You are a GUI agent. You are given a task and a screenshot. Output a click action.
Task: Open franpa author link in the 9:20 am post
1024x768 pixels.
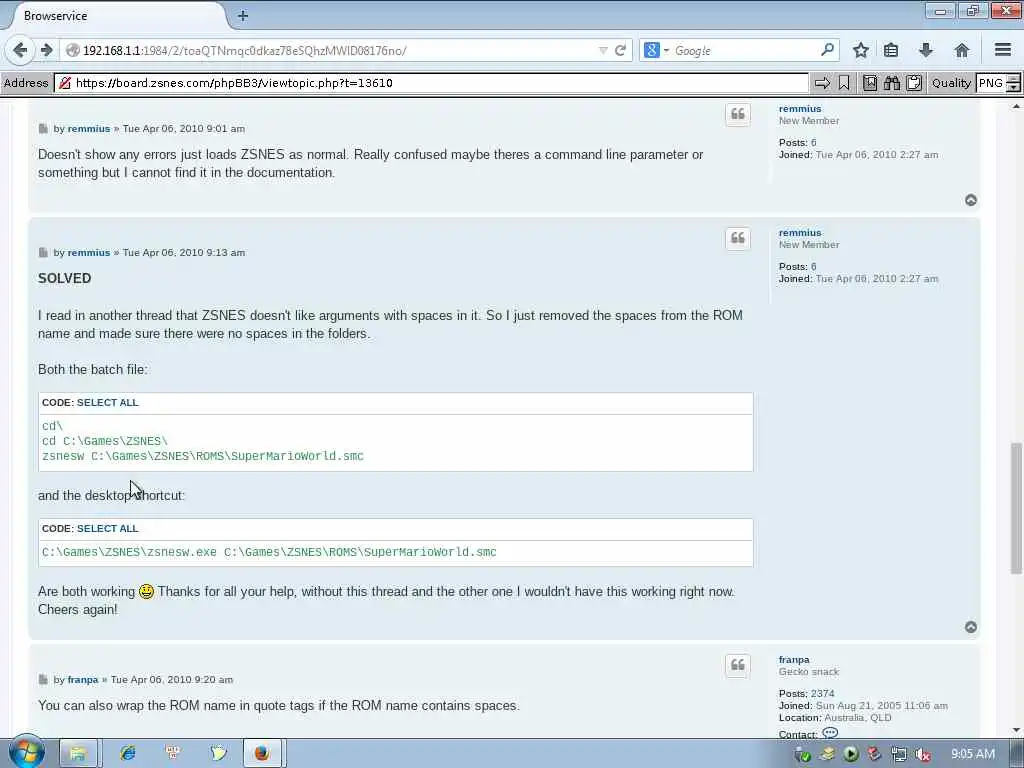point(83,680)
